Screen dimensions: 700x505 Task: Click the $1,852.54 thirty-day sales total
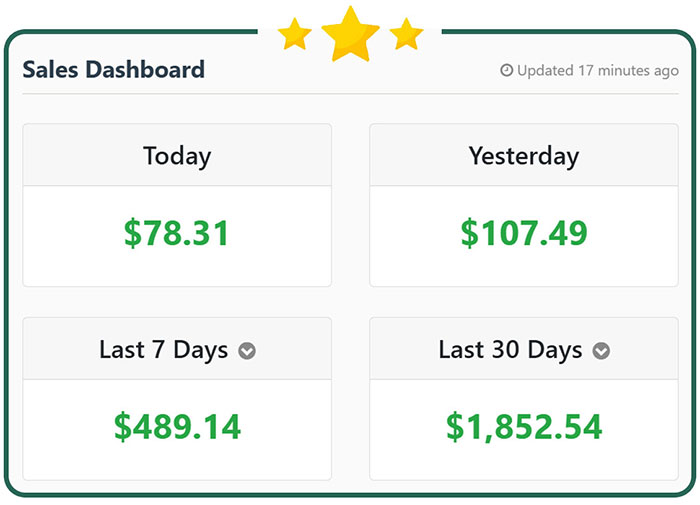[524, 426]
